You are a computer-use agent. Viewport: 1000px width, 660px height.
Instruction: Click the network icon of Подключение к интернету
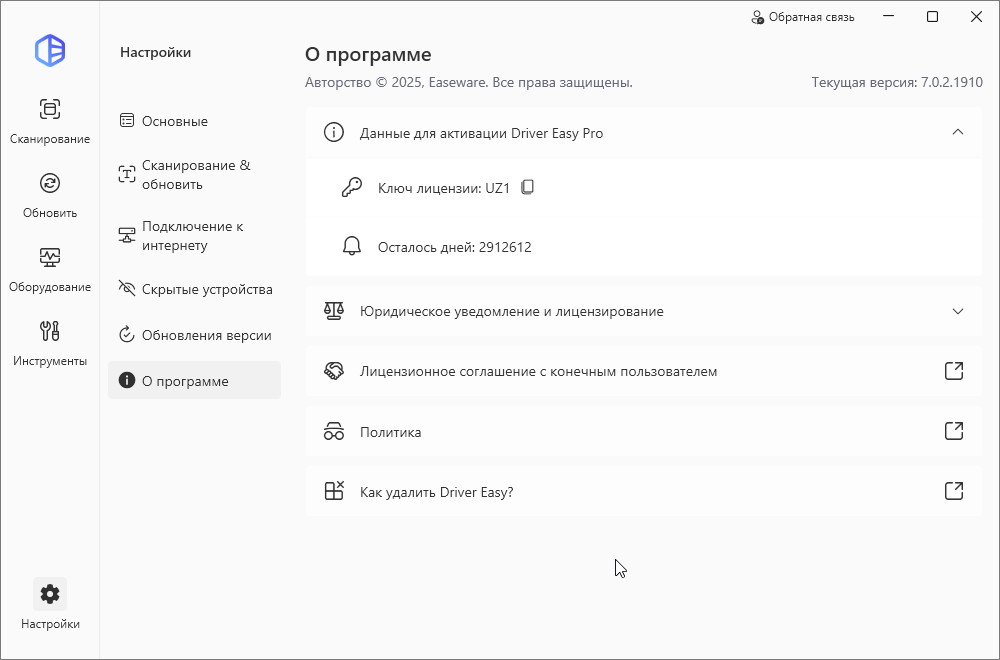click(x=127, y=235)
